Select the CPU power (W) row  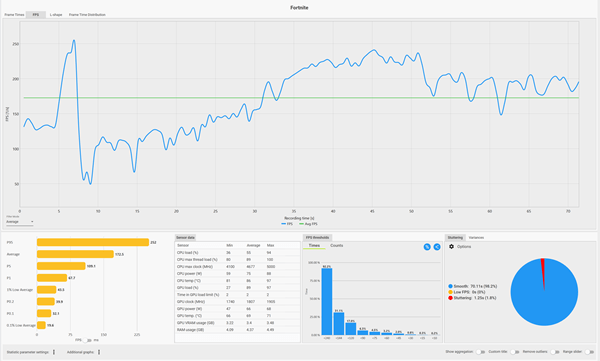(x=237, y=274)
